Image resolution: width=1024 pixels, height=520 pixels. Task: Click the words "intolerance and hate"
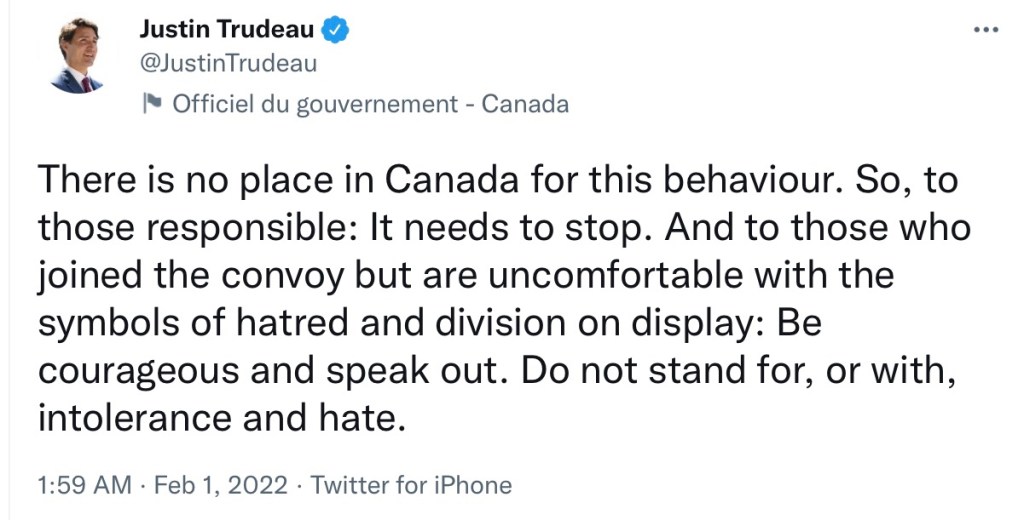[222, 416]
